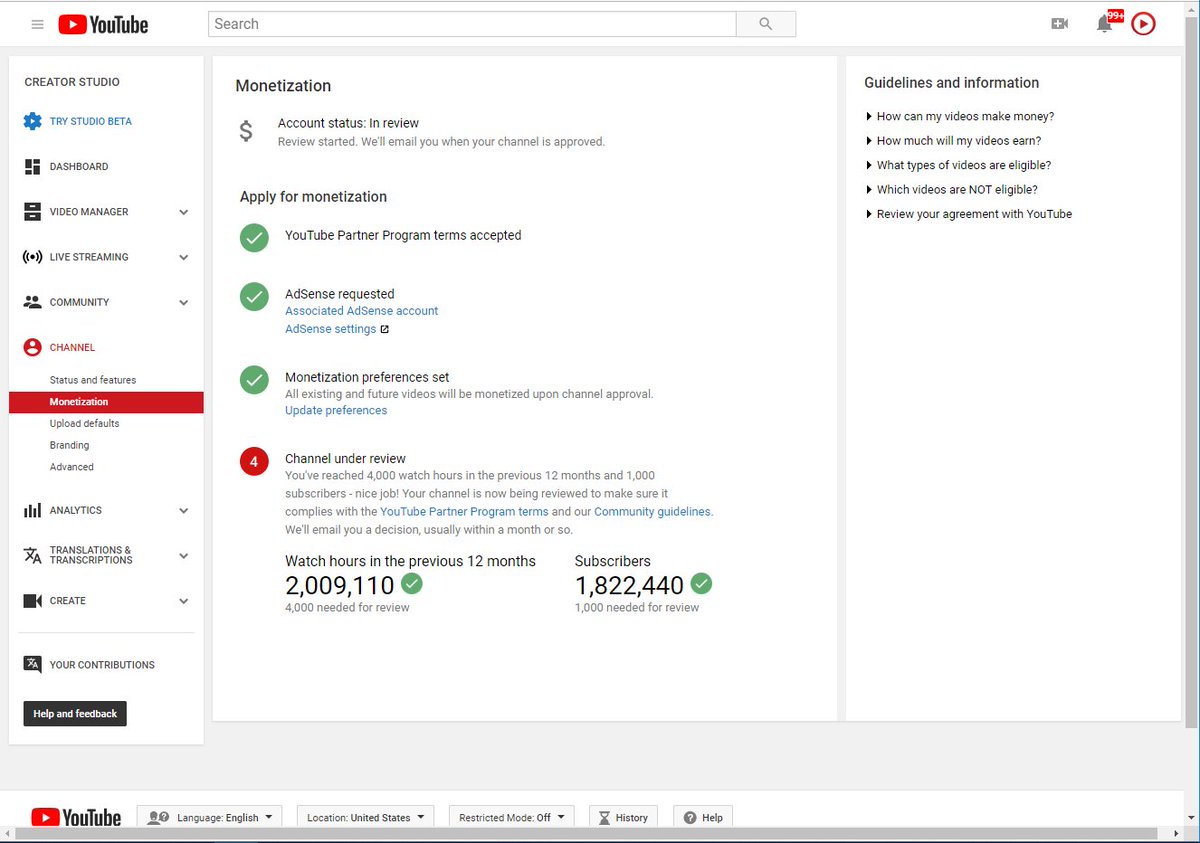Click the TRY STUDIO BETA label

[x=91, y=121]
